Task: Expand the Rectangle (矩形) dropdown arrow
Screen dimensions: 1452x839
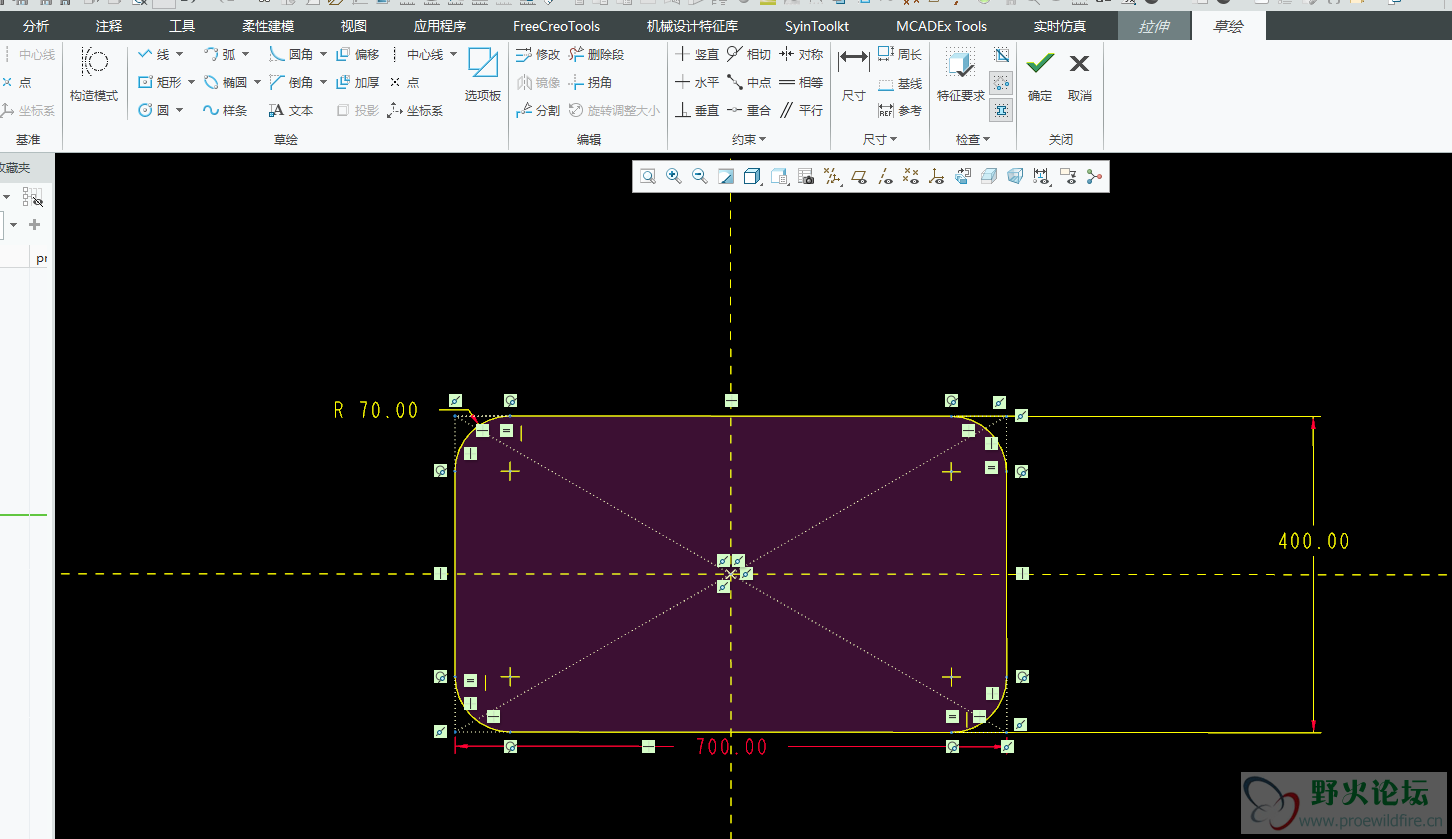Action: point(191,82)
